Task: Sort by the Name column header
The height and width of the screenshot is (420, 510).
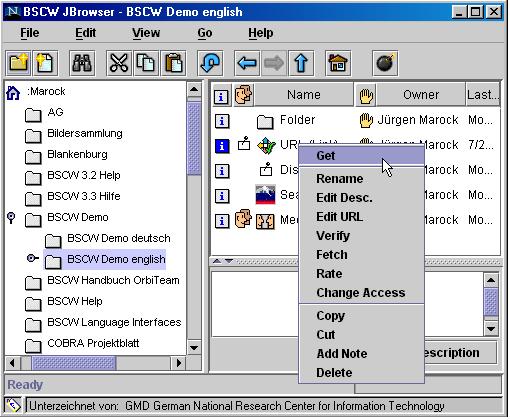Action: click(304, 95)
